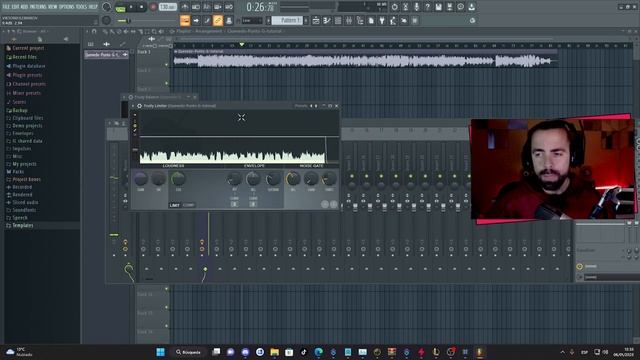The height and width of the screenshot is (360, 640).
Task: Switch Fruity Limiter to LIMIT tab
Action: [x=174, y=205]
